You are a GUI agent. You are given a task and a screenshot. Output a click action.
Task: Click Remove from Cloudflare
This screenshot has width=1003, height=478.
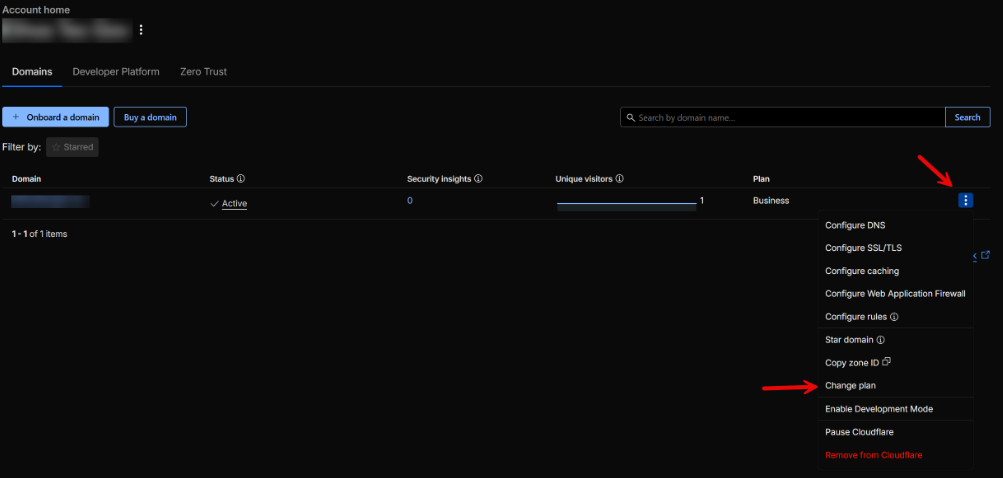pos(873,455)
